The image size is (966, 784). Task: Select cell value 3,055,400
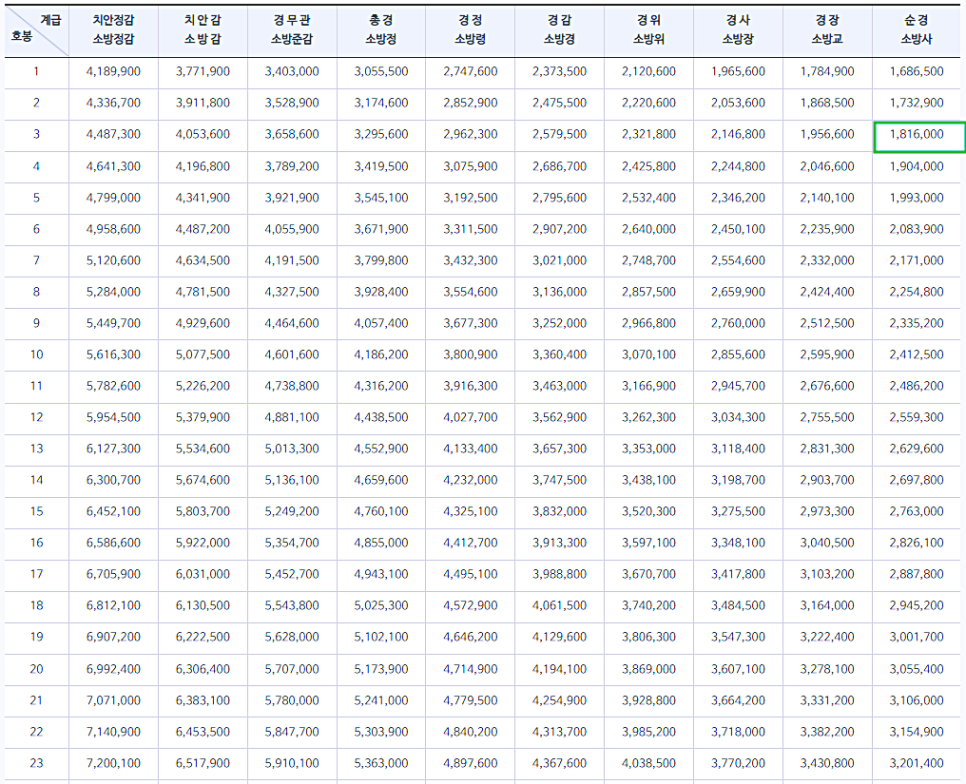(x=917, y=669)
